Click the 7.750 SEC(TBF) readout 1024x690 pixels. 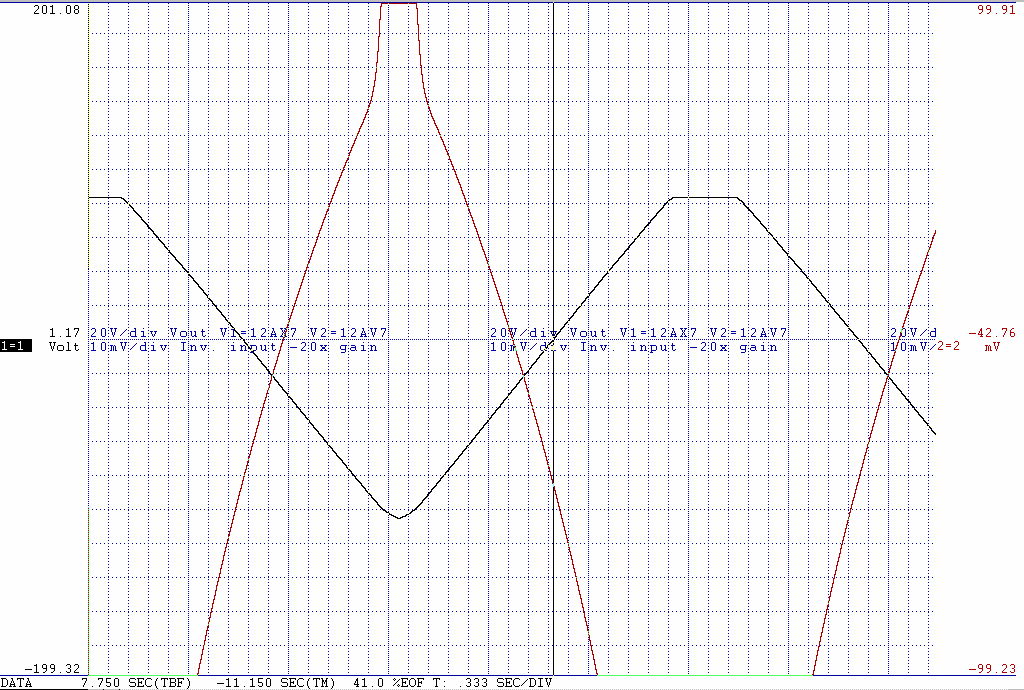138,683
